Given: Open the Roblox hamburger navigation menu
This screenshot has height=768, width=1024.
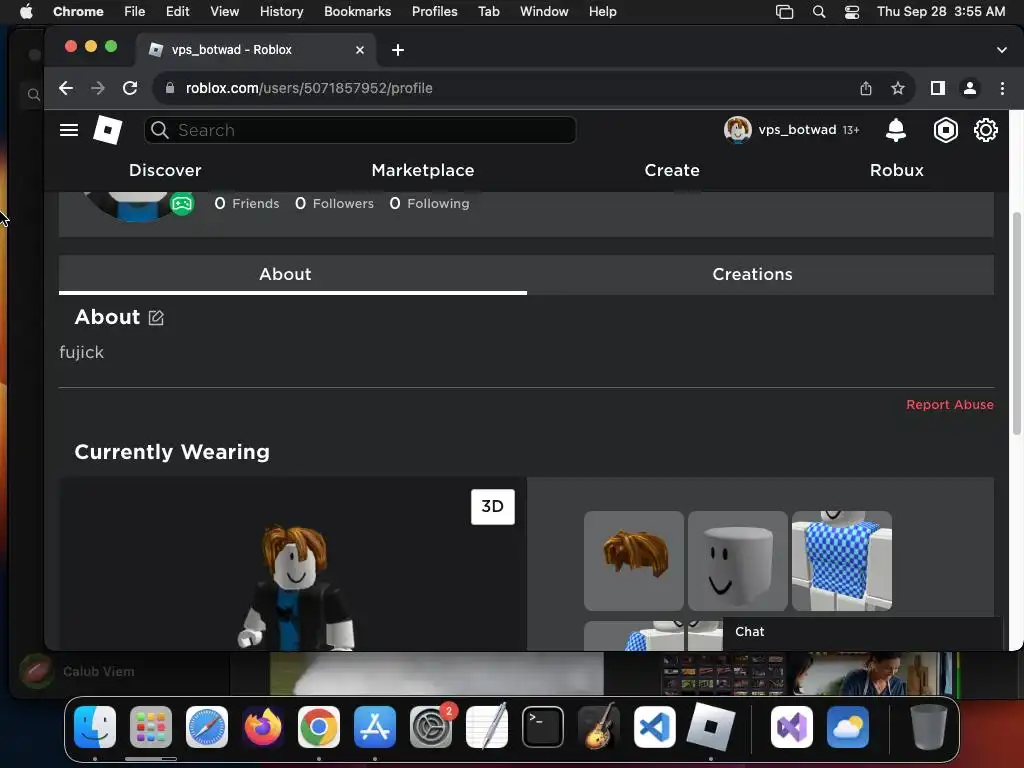Looking at the screenshot, I should click(x=69, y=130).
